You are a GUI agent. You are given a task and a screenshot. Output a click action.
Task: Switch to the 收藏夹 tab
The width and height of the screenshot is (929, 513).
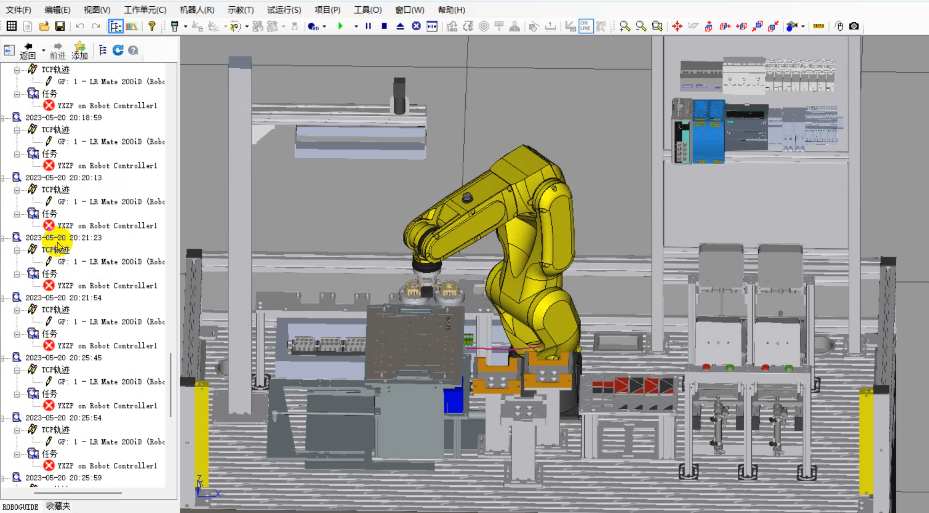[57, 506]
